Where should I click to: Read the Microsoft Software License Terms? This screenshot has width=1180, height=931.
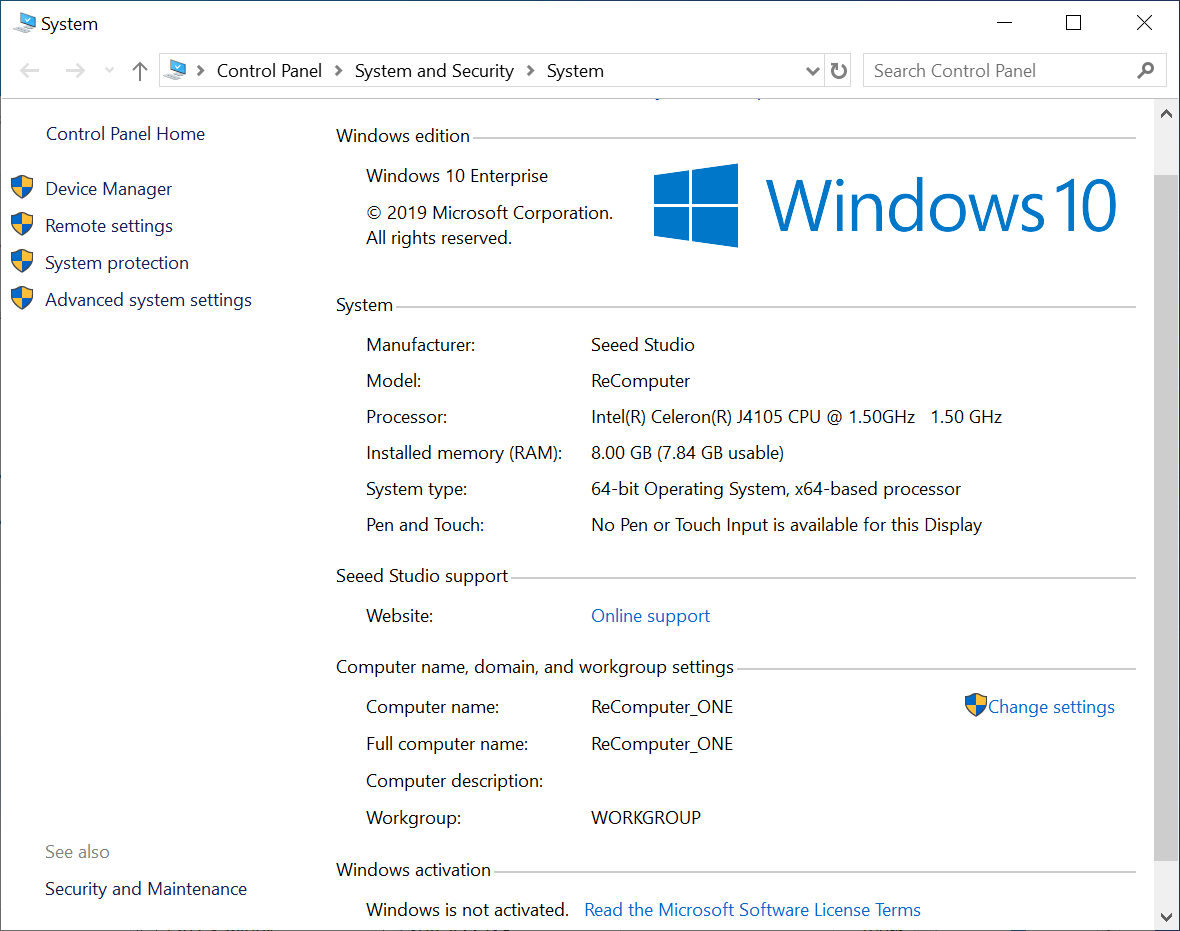(753, 910)
